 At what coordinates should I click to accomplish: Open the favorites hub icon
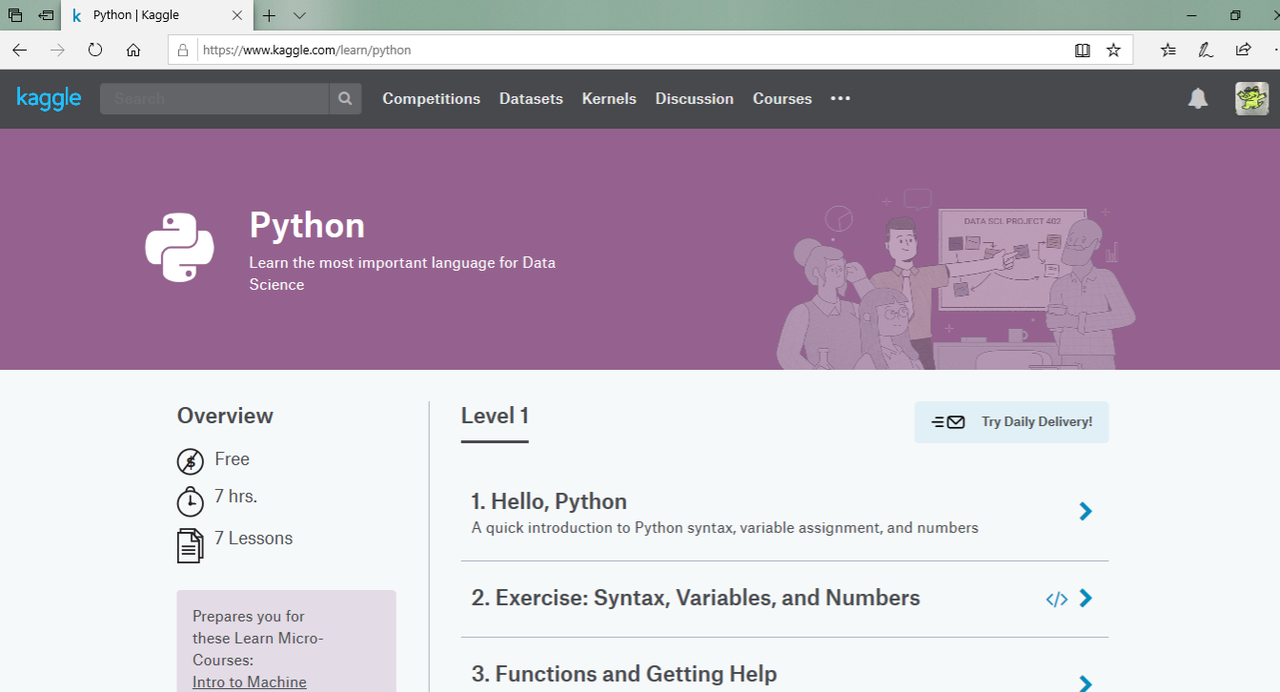coord(1169,50)
